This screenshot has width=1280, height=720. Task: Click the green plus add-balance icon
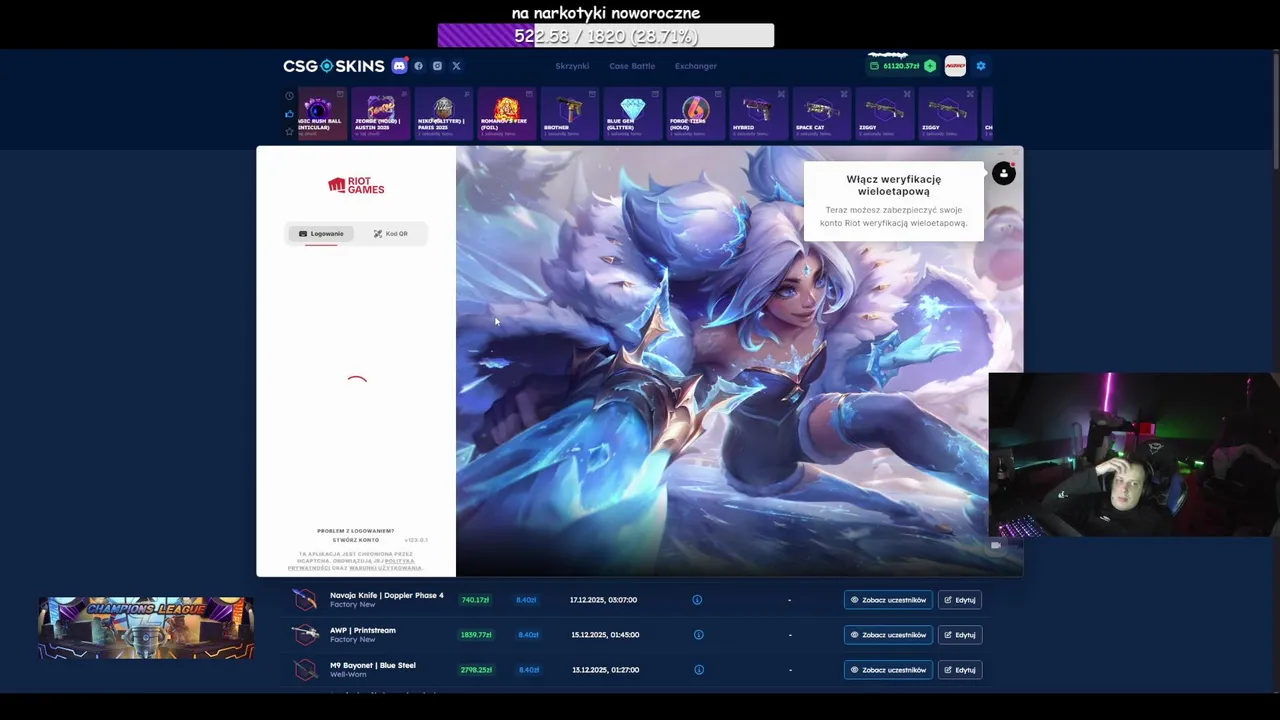[930, 66]
